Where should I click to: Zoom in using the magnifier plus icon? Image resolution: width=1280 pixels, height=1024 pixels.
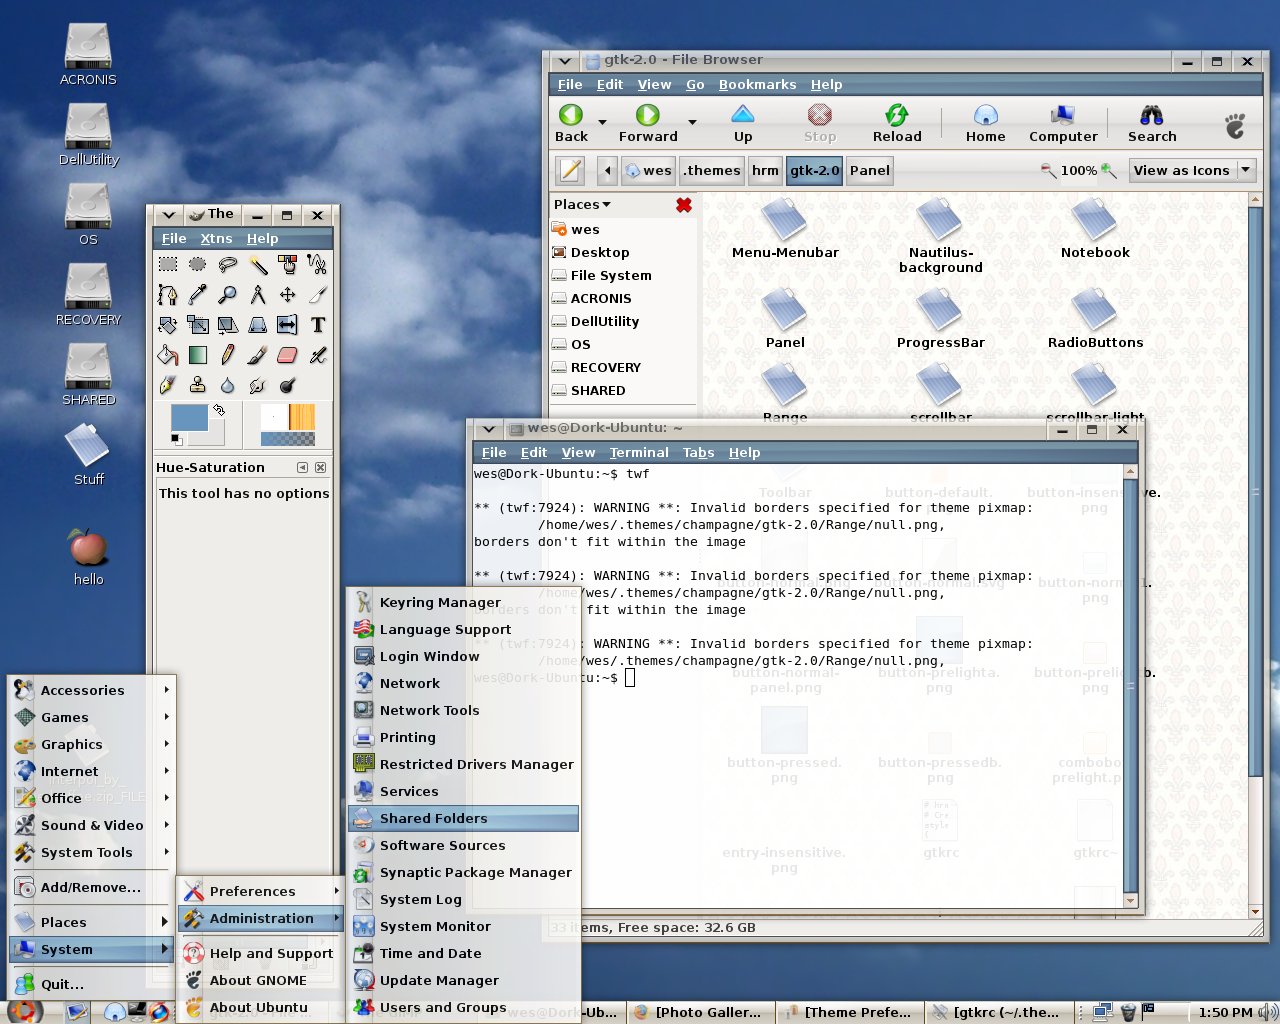tap(1108, 171)
